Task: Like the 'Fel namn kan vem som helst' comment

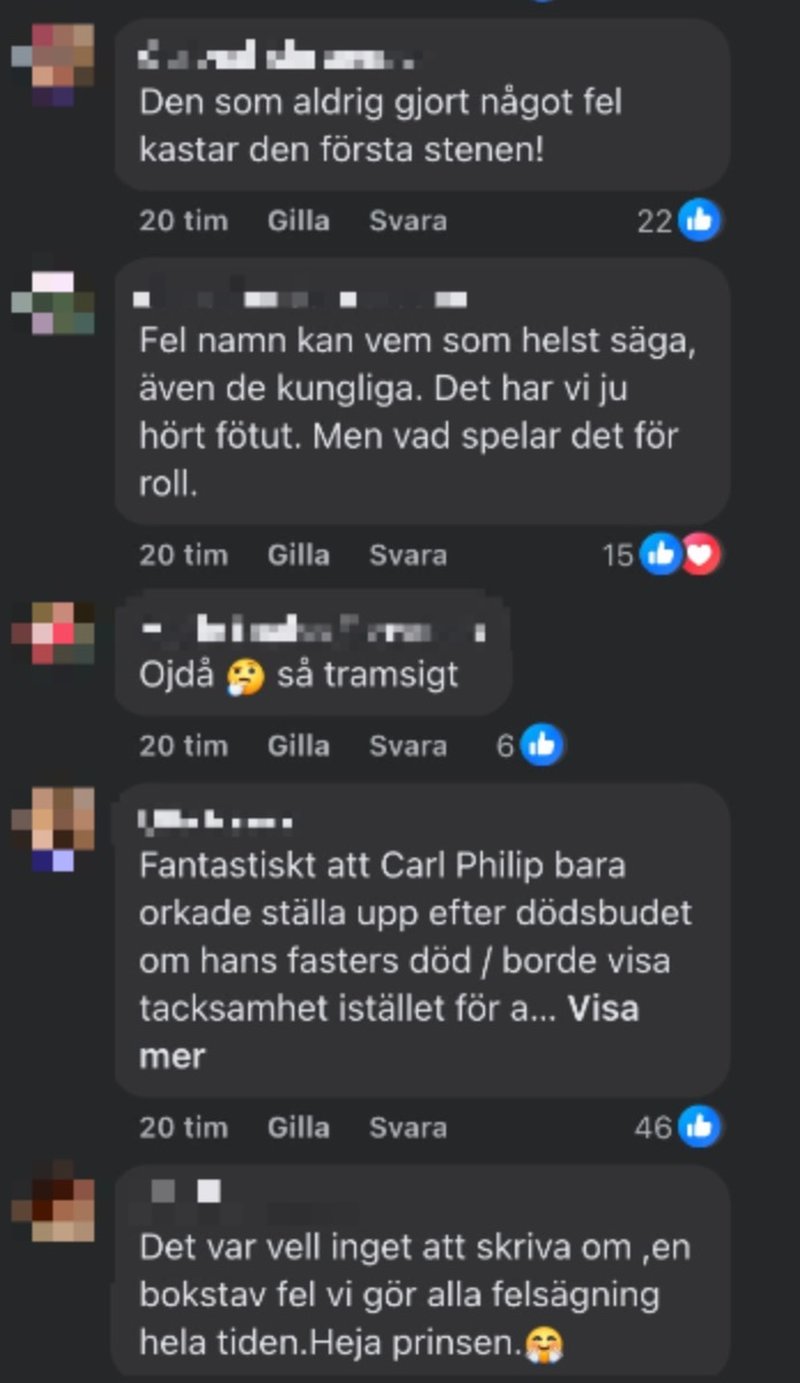Action: [x=298, y=555]
